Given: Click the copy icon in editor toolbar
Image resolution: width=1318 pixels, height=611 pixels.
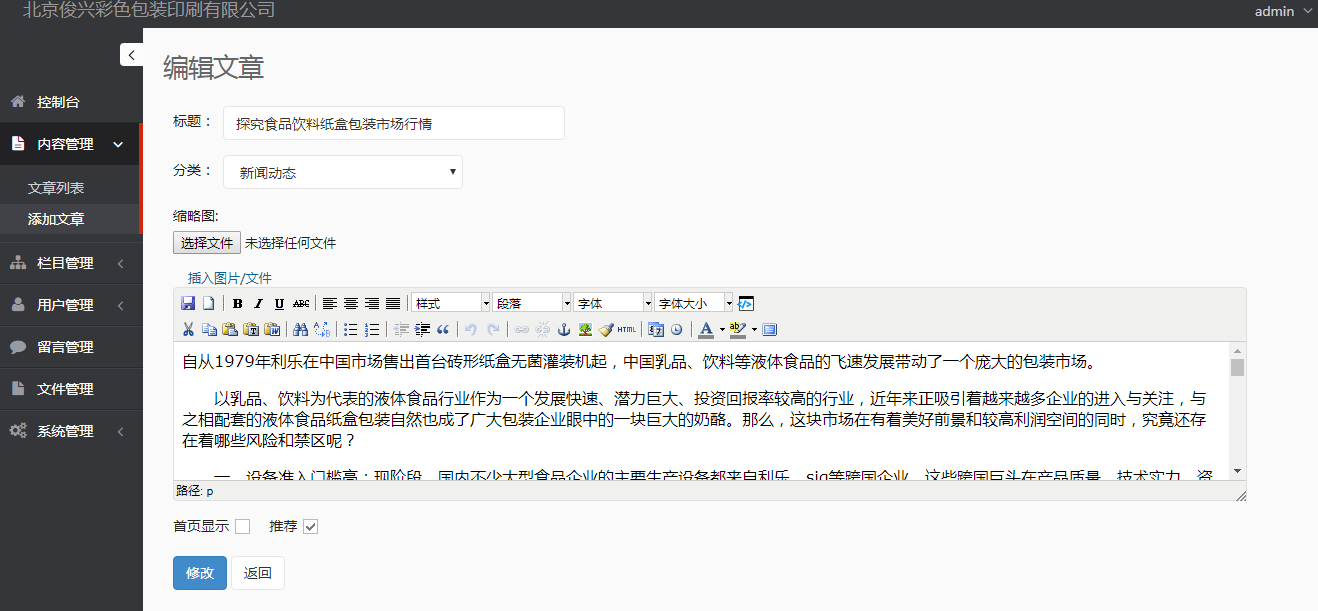Looking at the screenshot, I should click(209, 329).
